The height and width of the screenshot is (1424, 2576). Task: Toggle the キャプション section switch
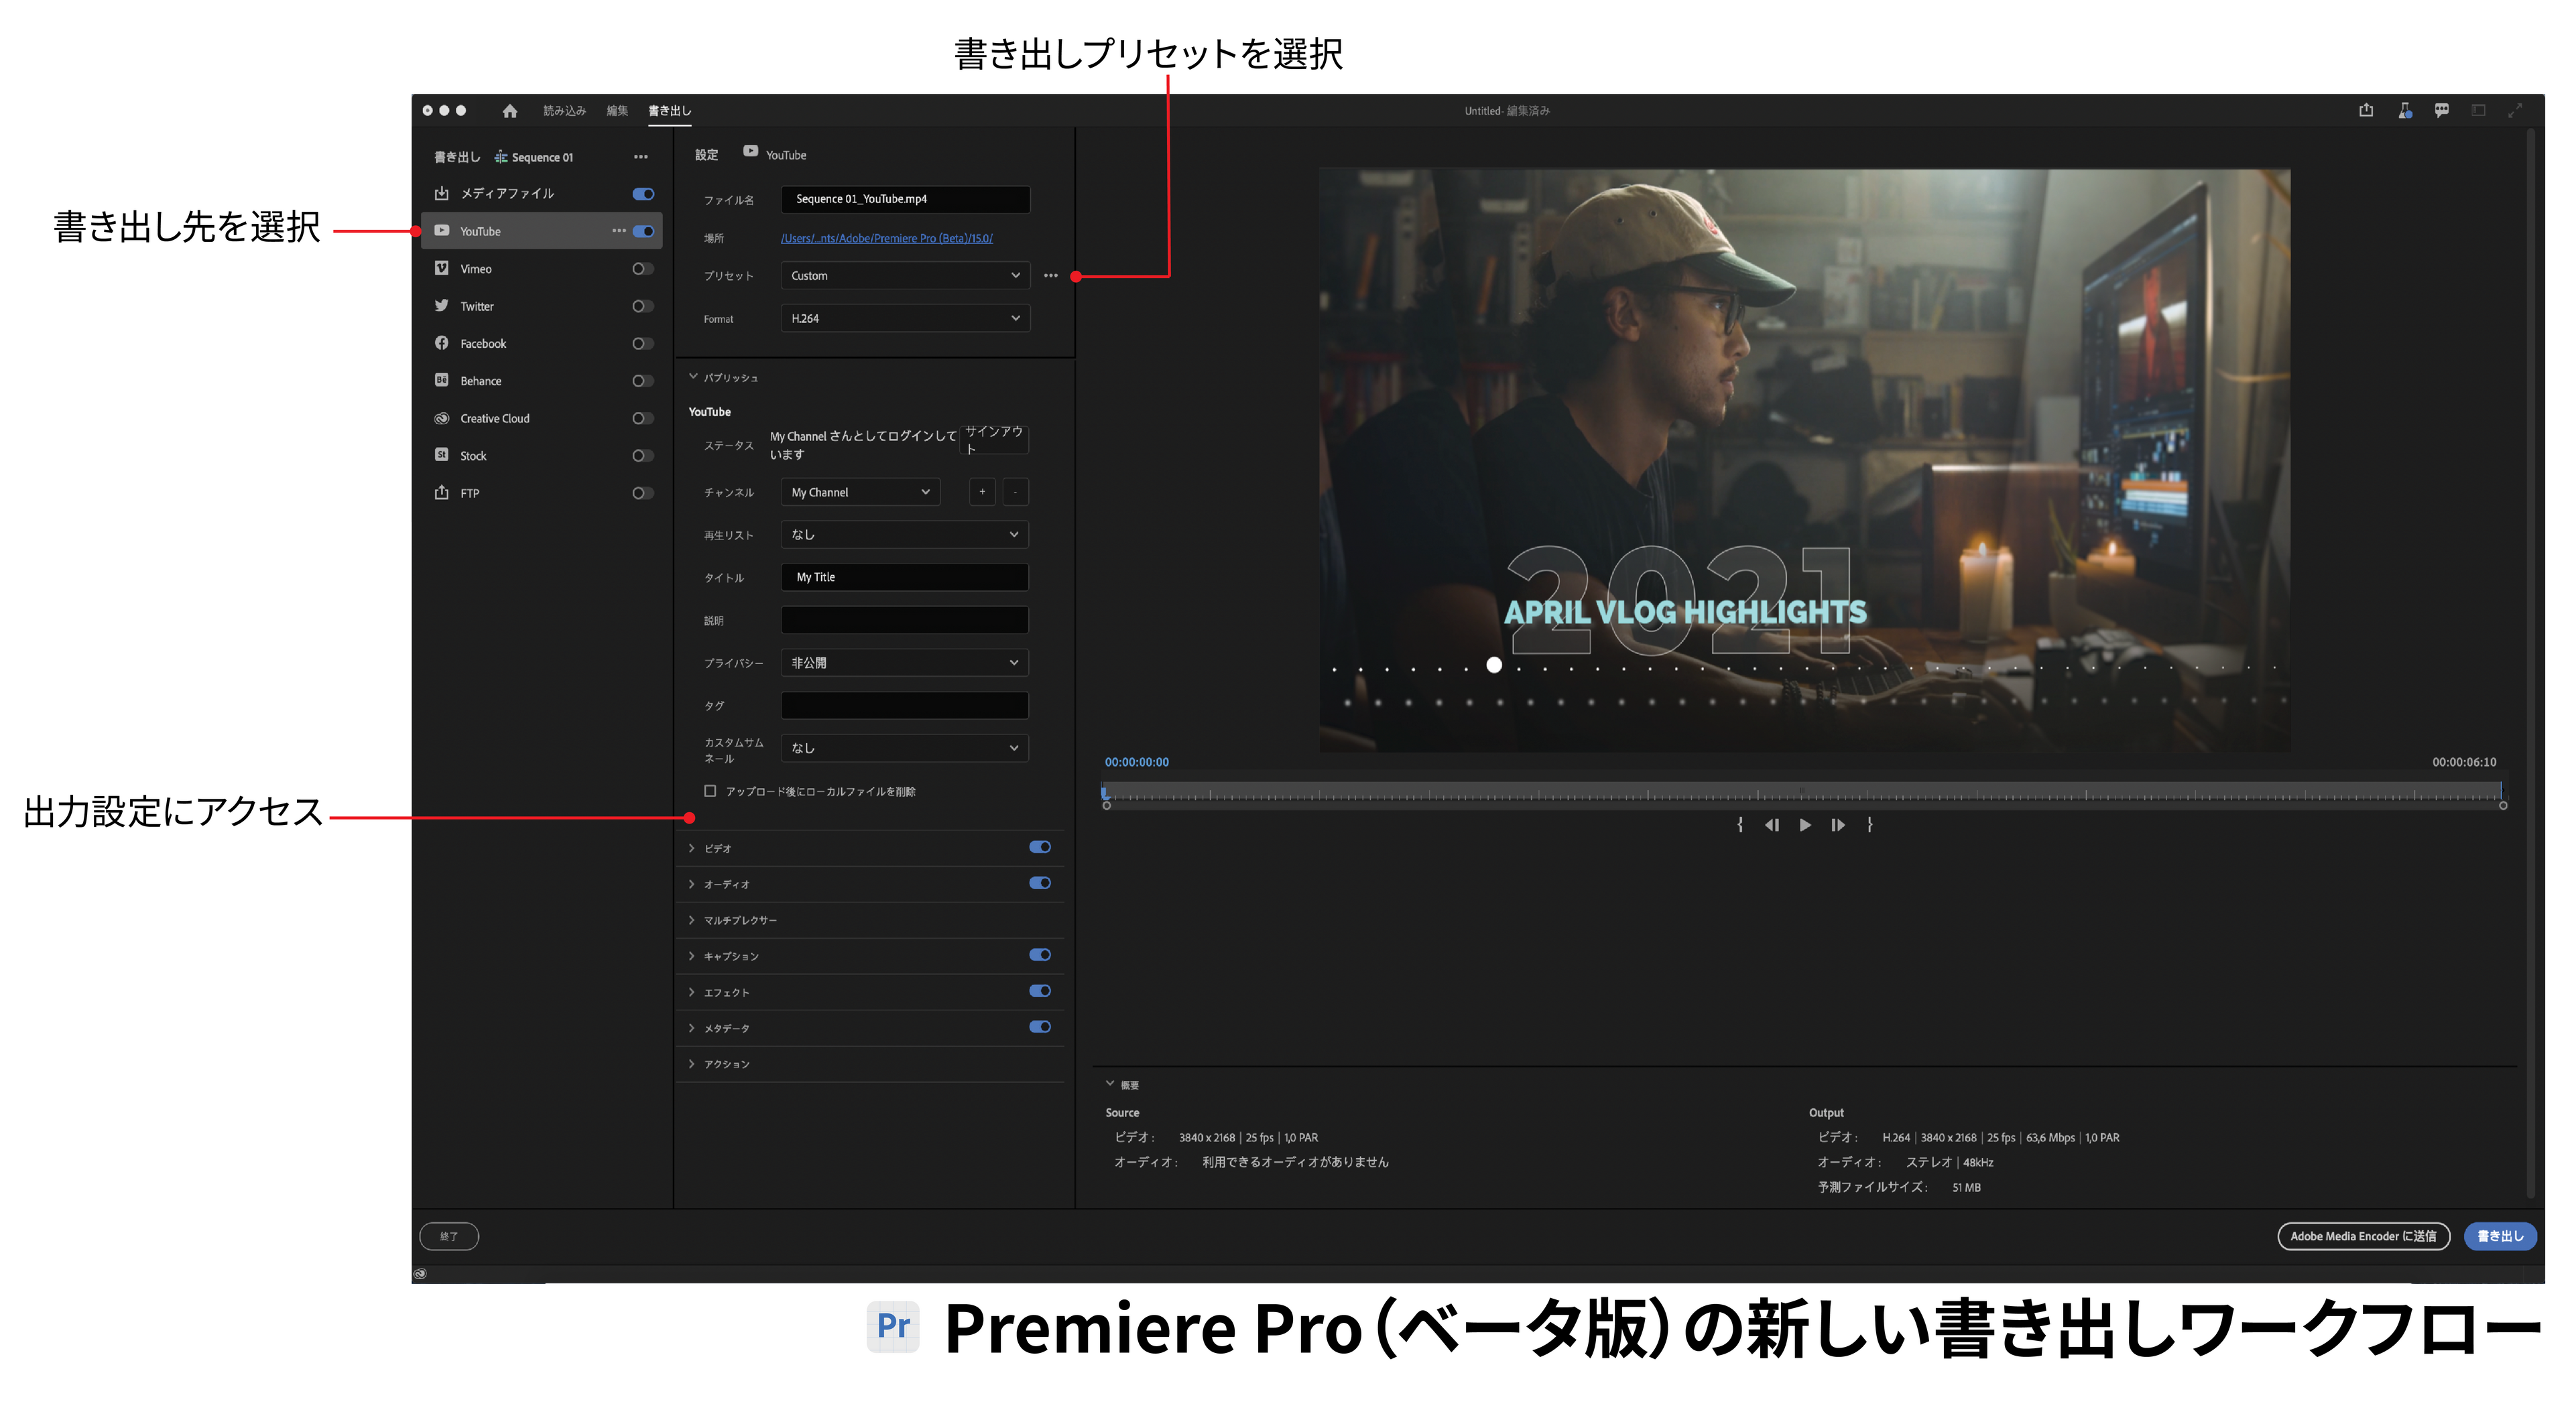tap(1040, 955)
